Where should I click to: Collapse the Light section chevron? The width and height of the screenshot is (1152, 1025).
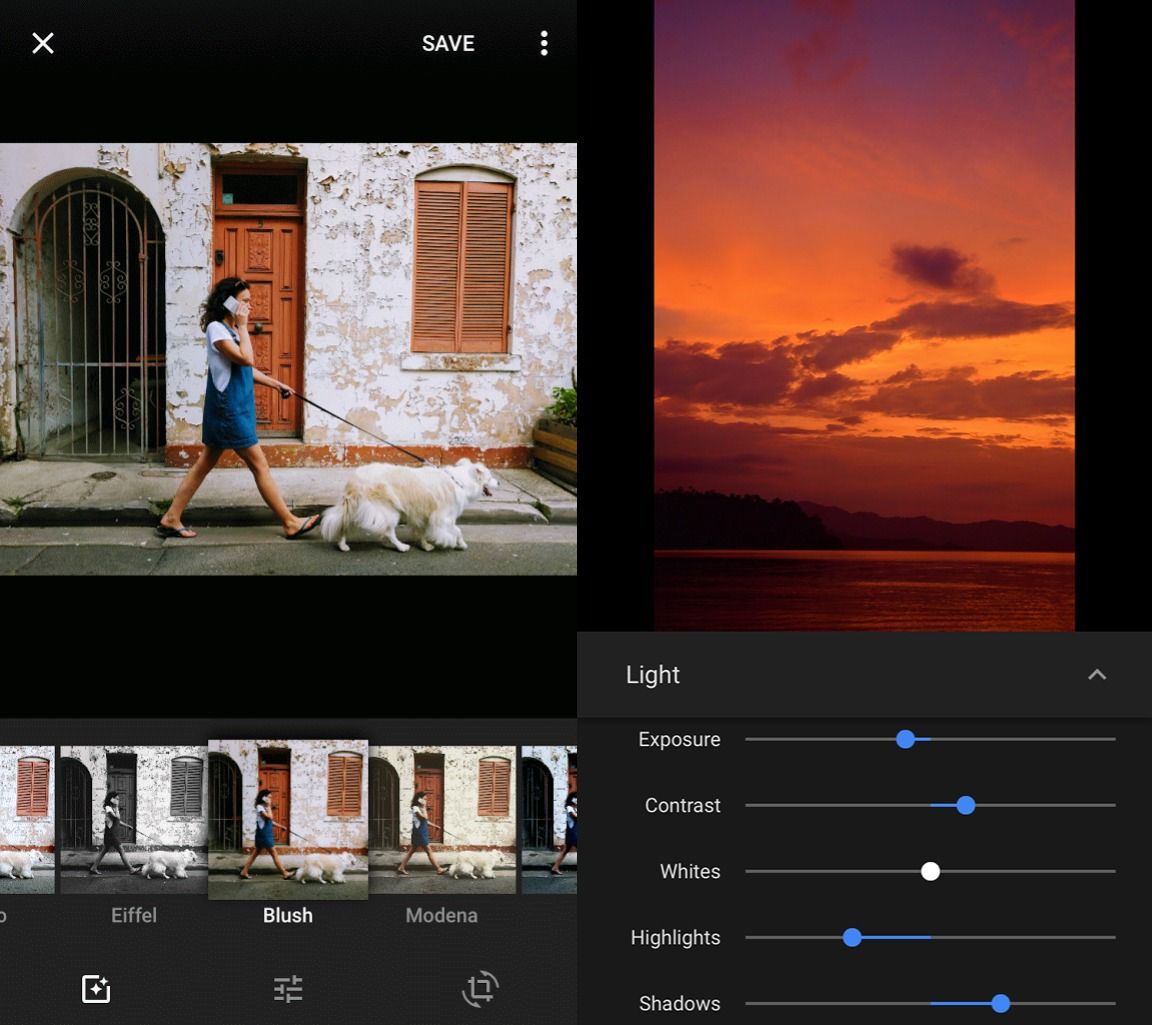point(1097,675)
